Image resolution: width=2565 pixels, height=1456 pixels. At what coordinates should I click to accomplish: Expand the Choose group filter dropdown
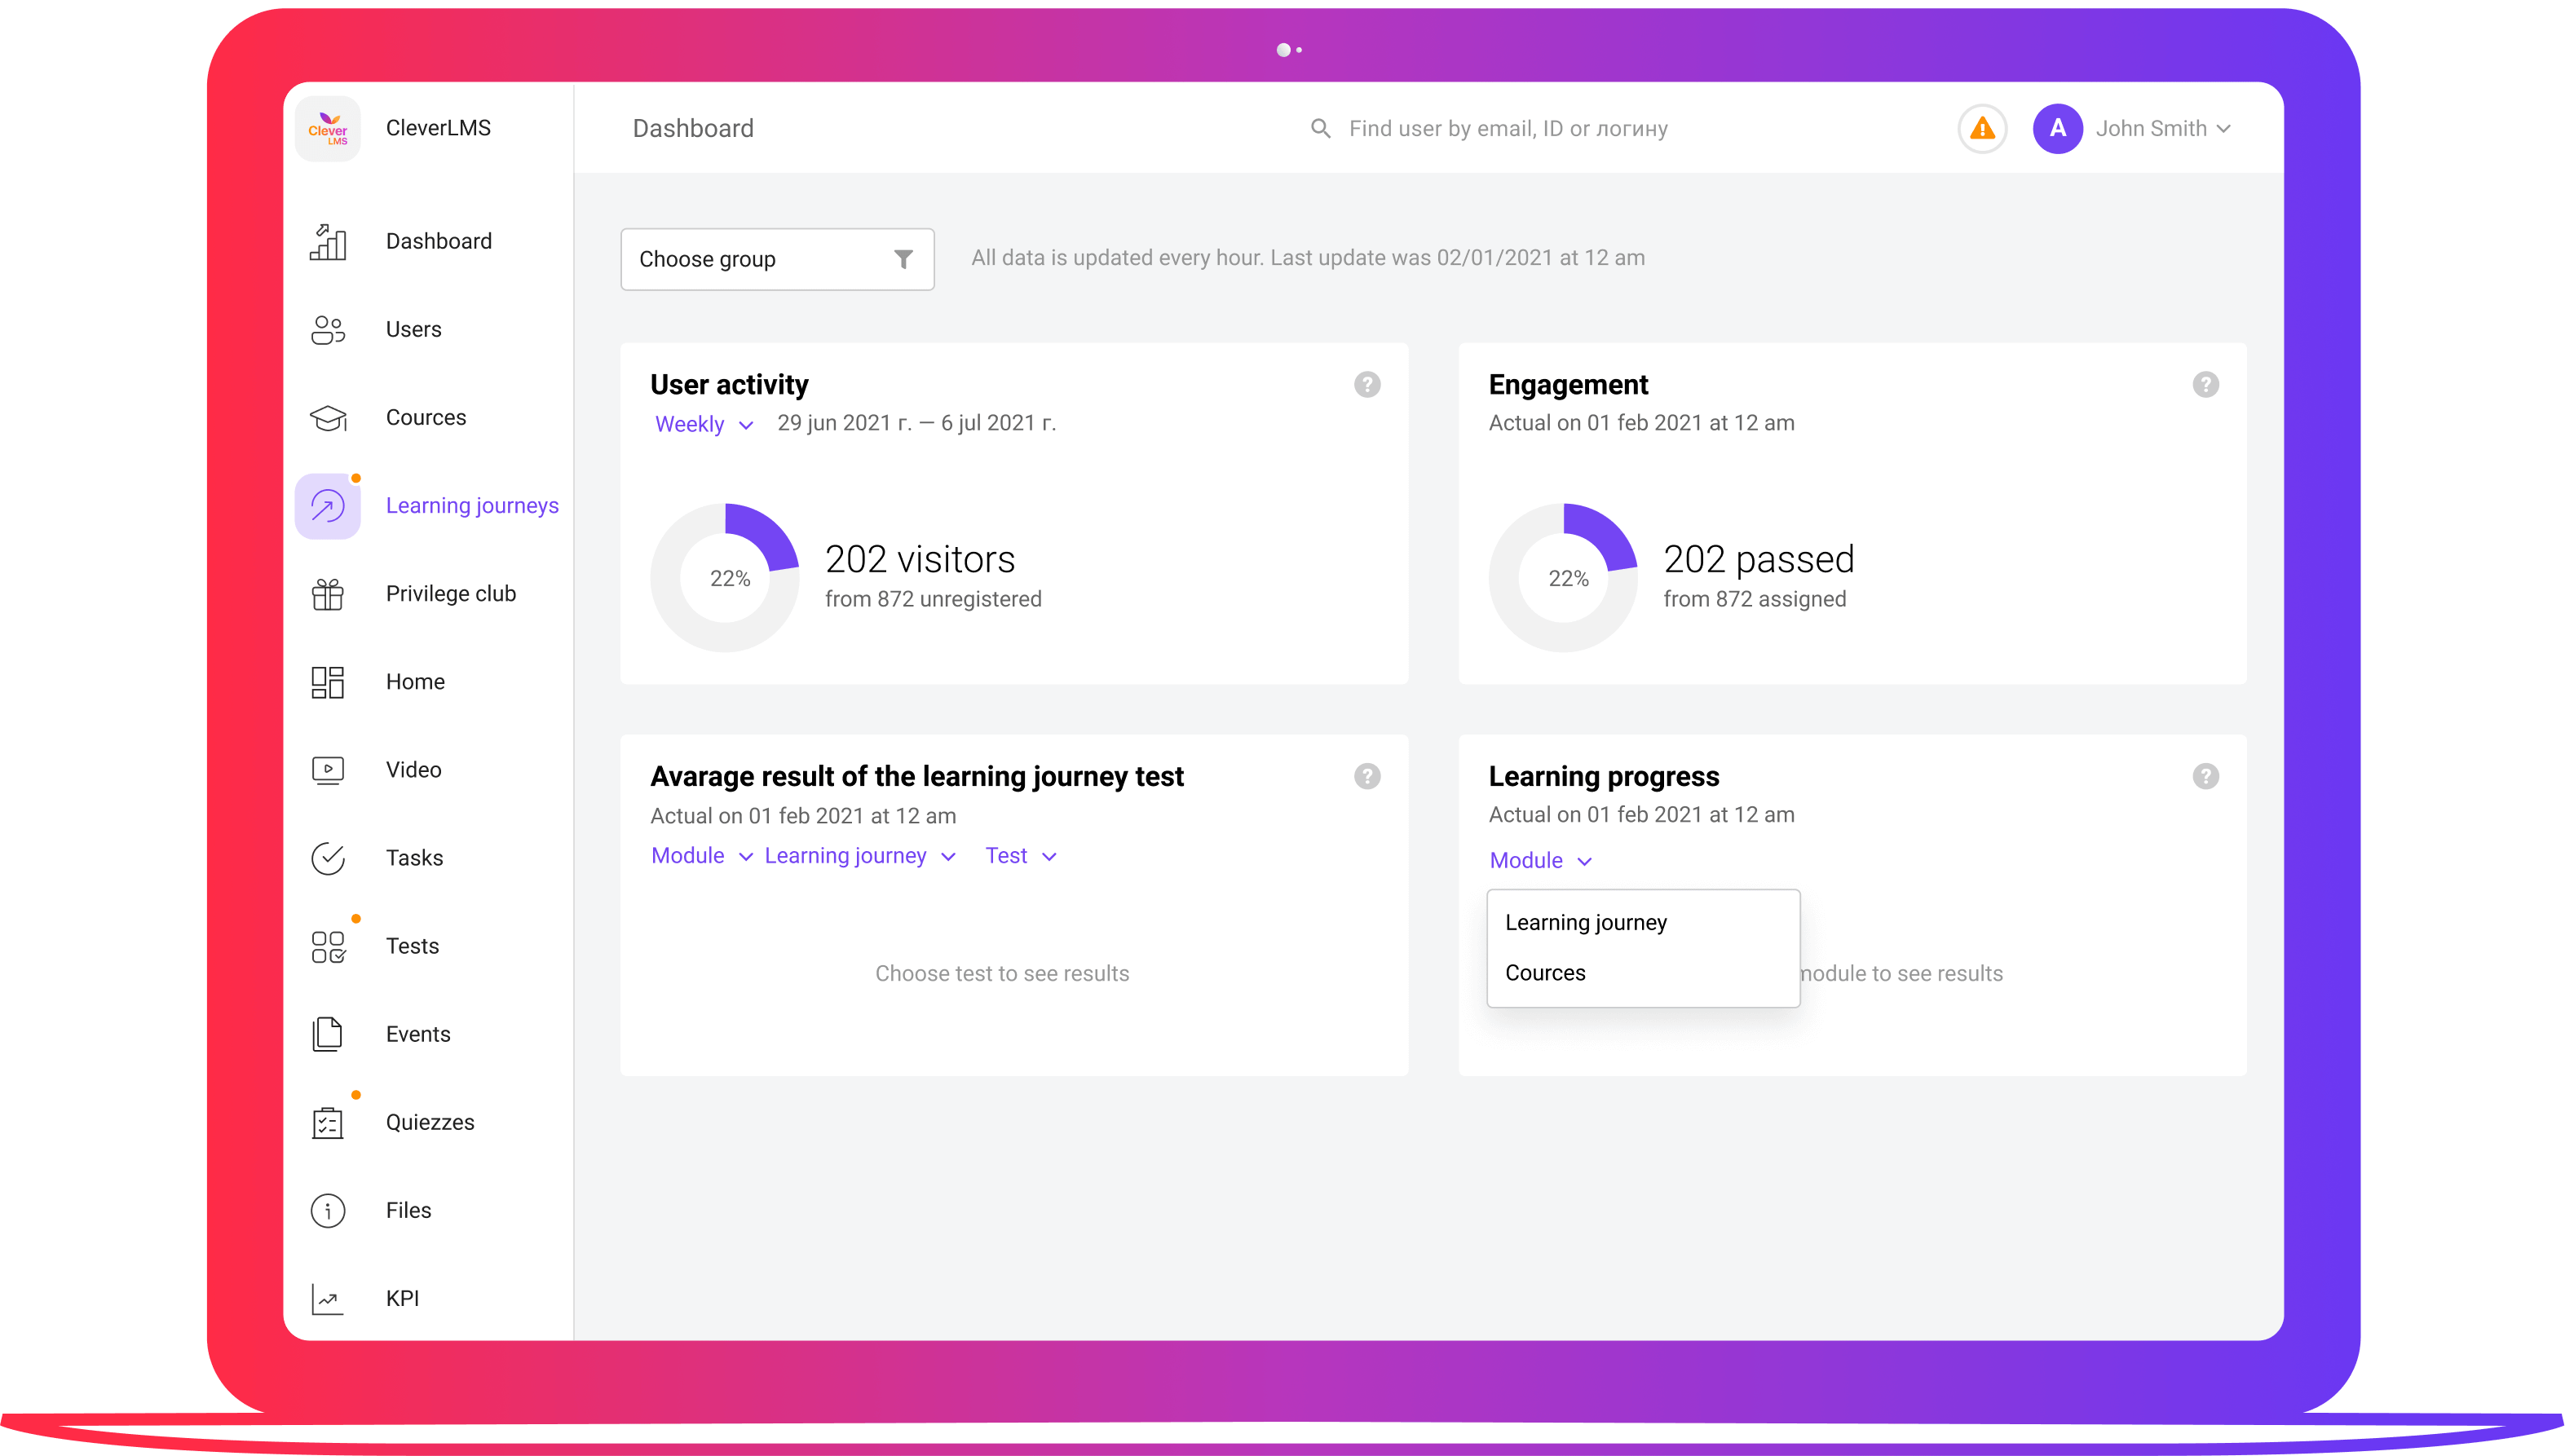(x=775, y=258)
